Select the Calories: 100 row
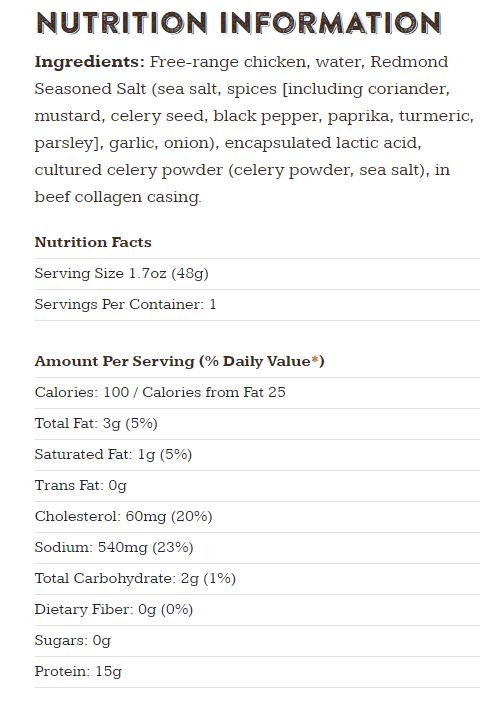The image size is (499, 710). (257, 393)
